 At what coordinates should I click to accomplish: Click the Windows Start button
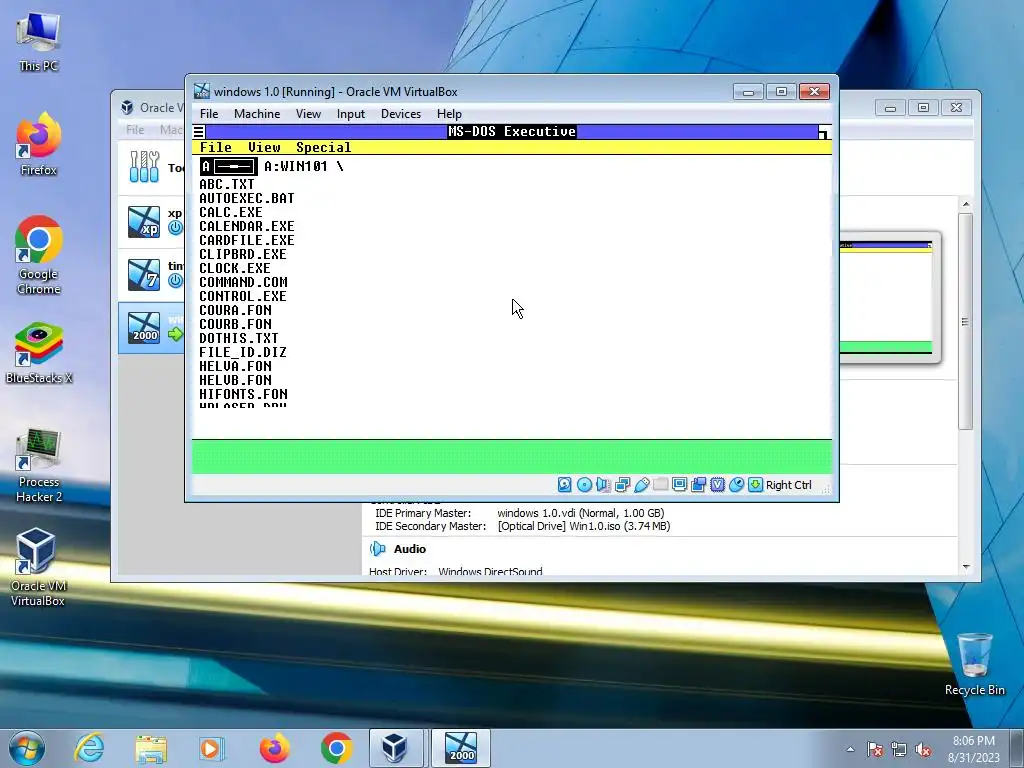(27, 748)
